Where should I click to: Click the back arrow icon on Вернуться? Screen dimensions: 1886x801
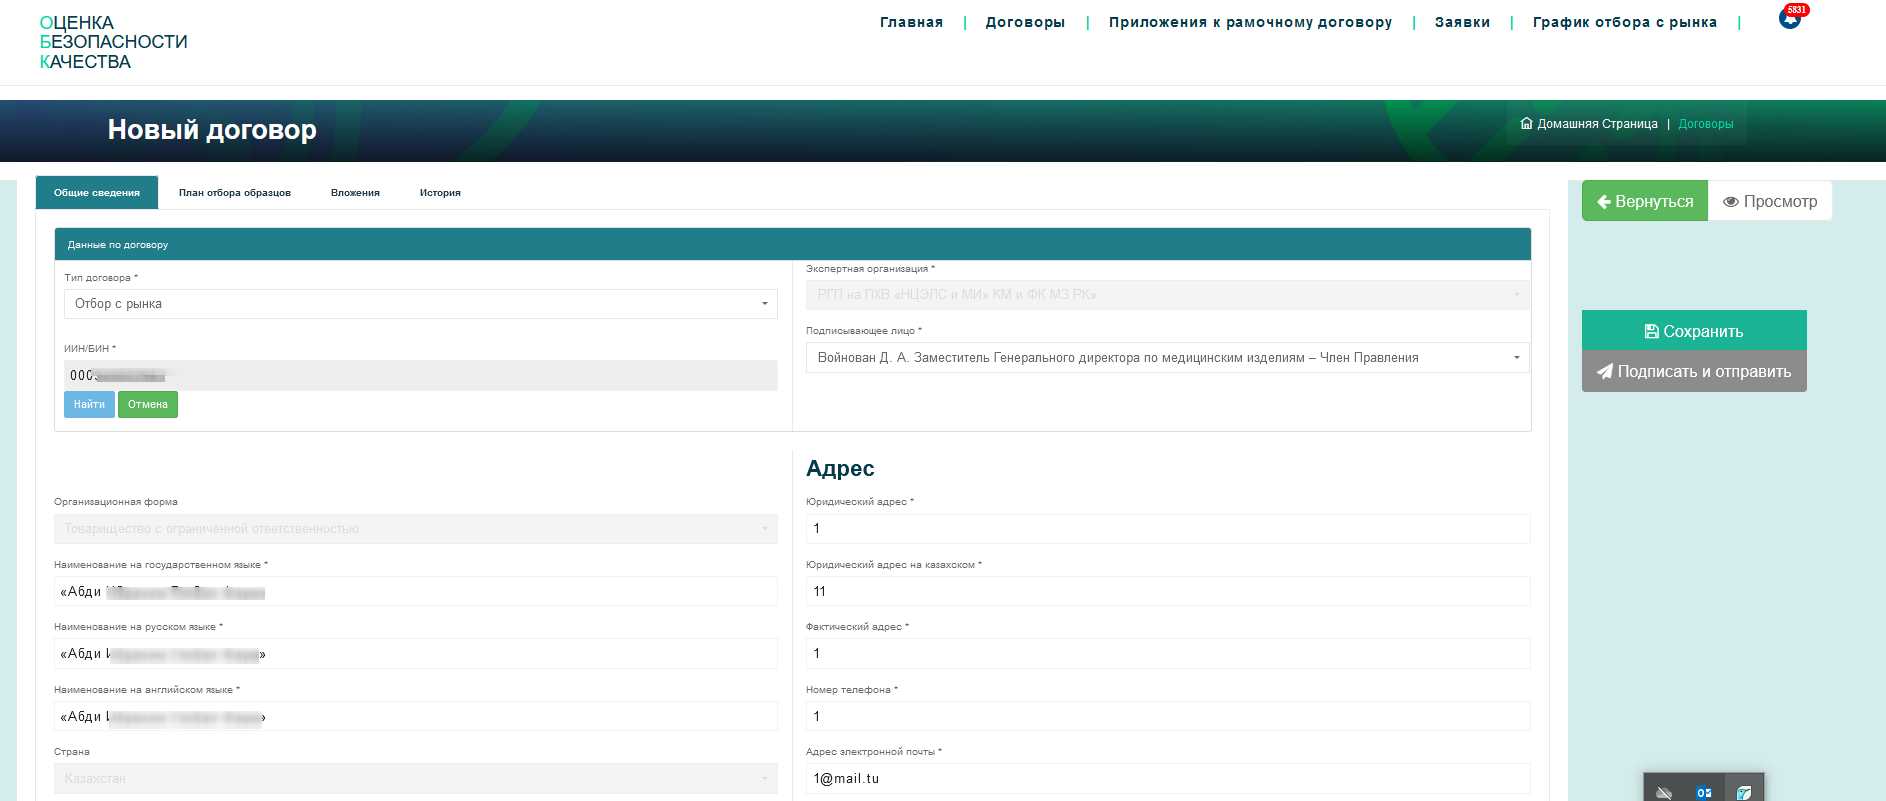pos(1603,202)
